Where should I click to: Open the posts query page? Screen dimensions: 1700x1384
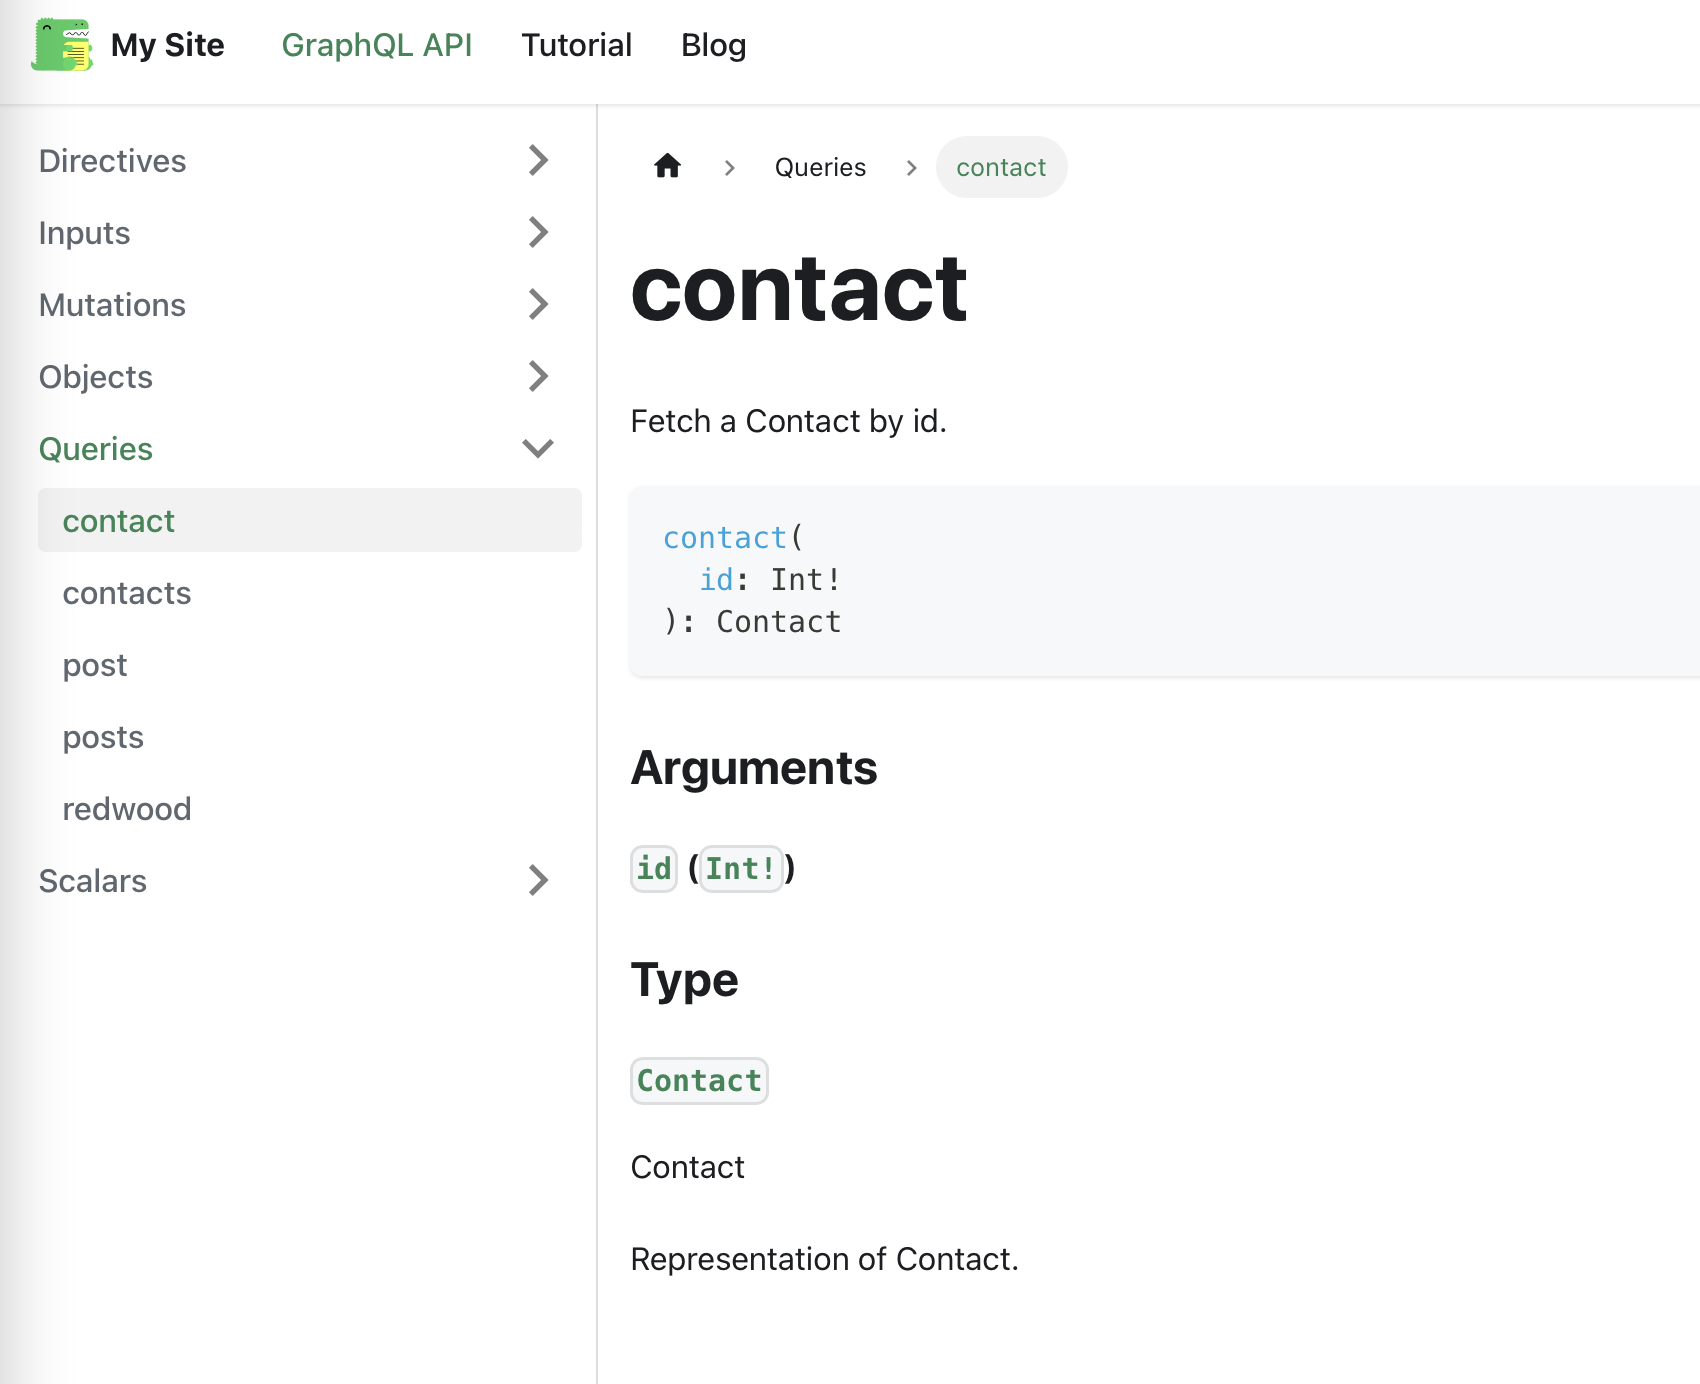click(102, 737)
